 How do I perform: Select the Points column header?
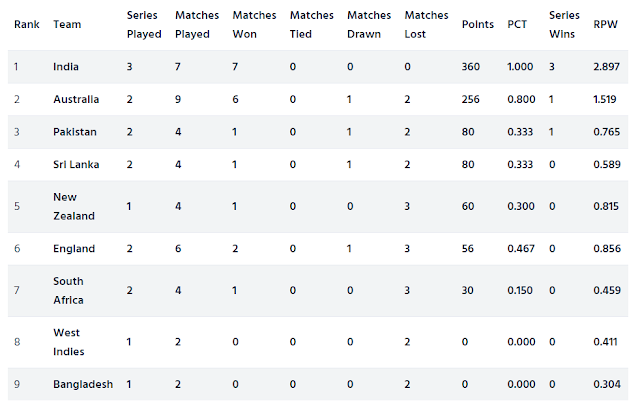point(478,24)
